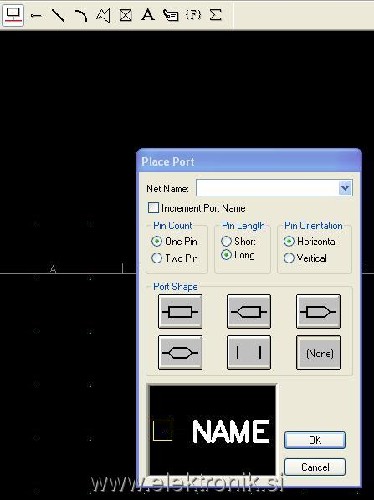Choose the right-pointing arrow port shape
Image resolution: width=374 pixels, height=500 pixels.
tap(318, 312)
